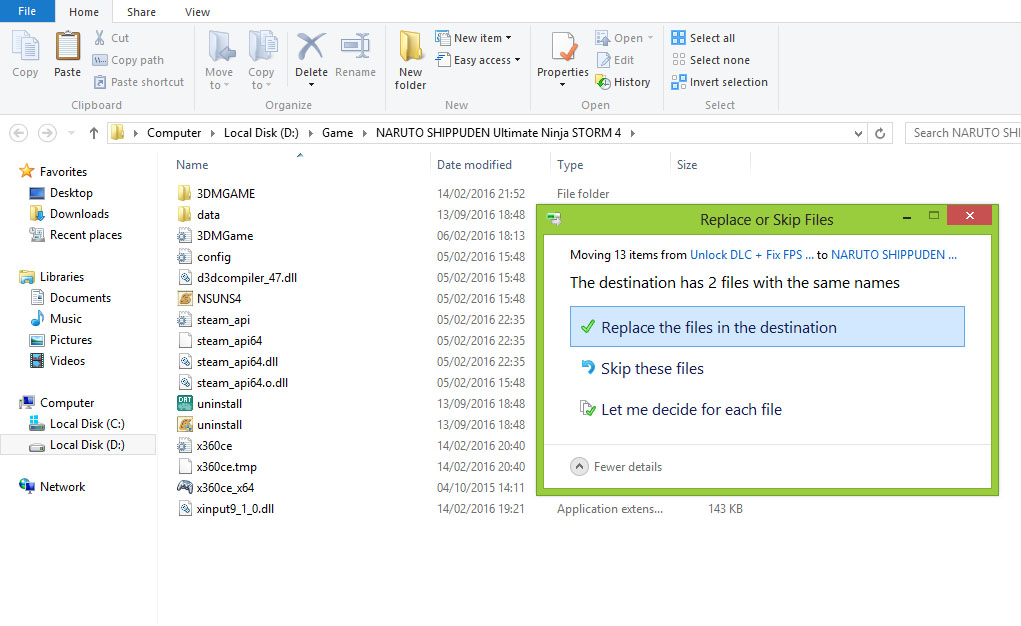Click the History ribbon button
1021x626 pixels.
click(623, 82)
